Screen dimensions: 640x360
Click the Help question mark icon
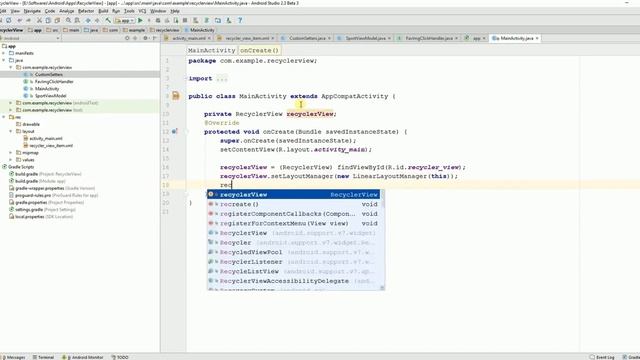(240, 20)
